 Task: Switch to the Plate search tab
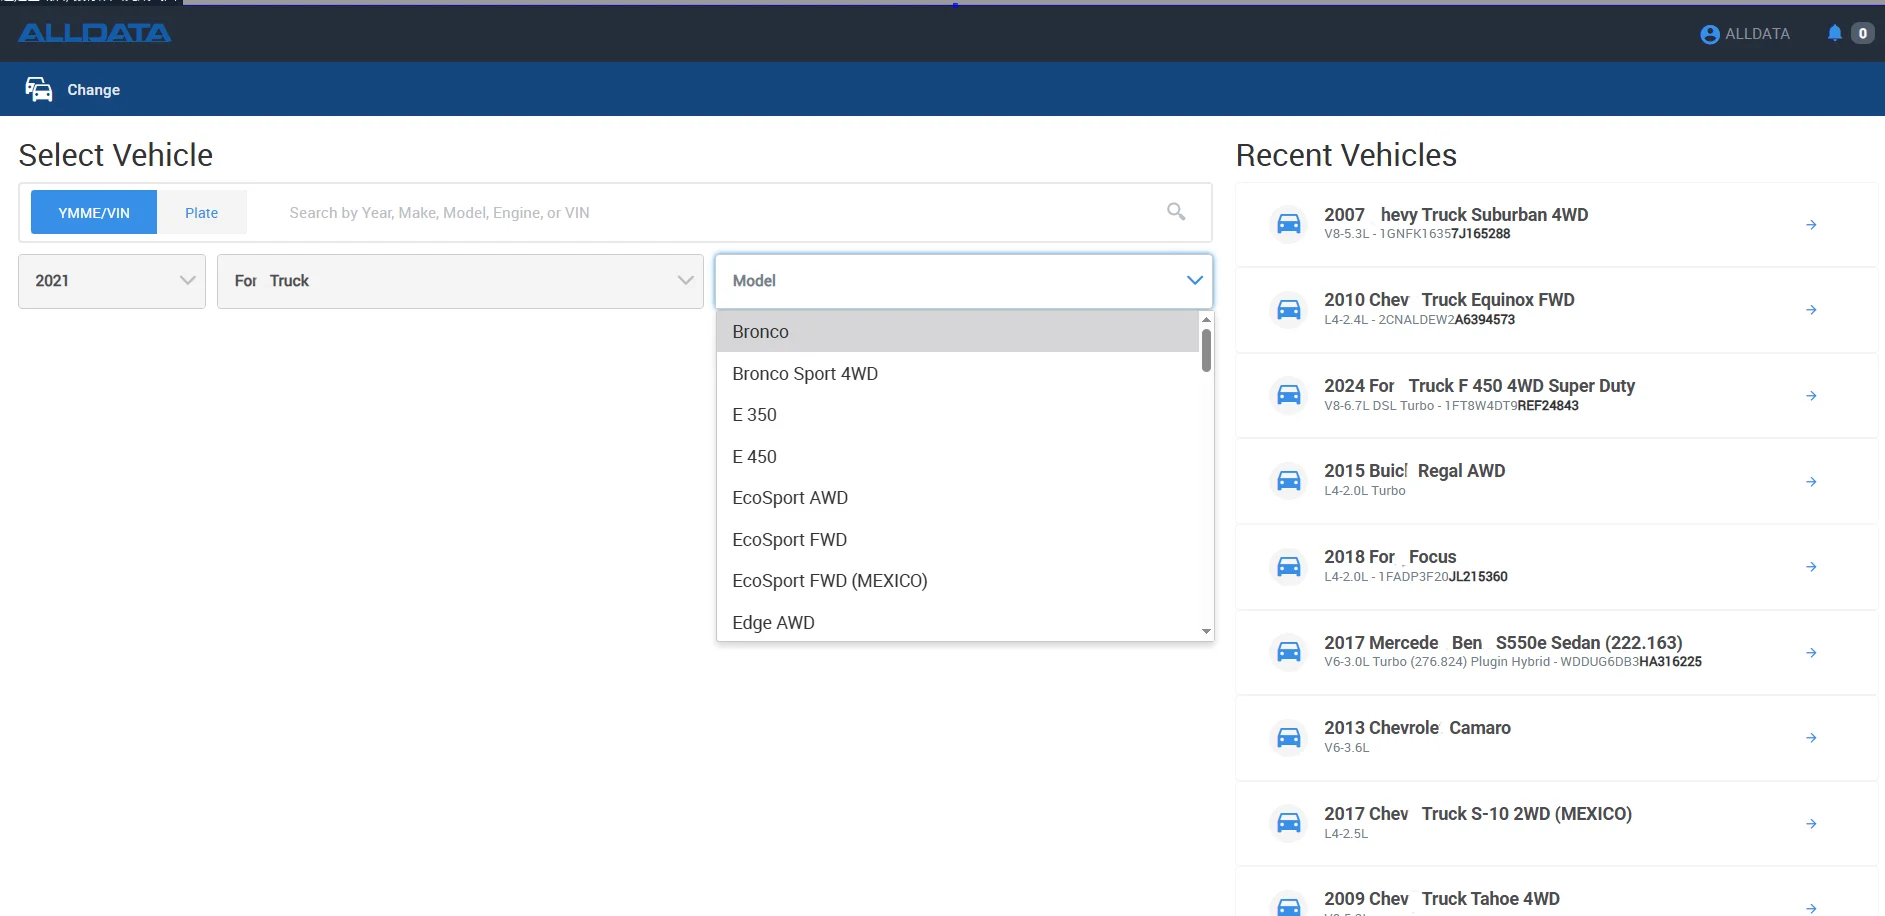(201, 213)
